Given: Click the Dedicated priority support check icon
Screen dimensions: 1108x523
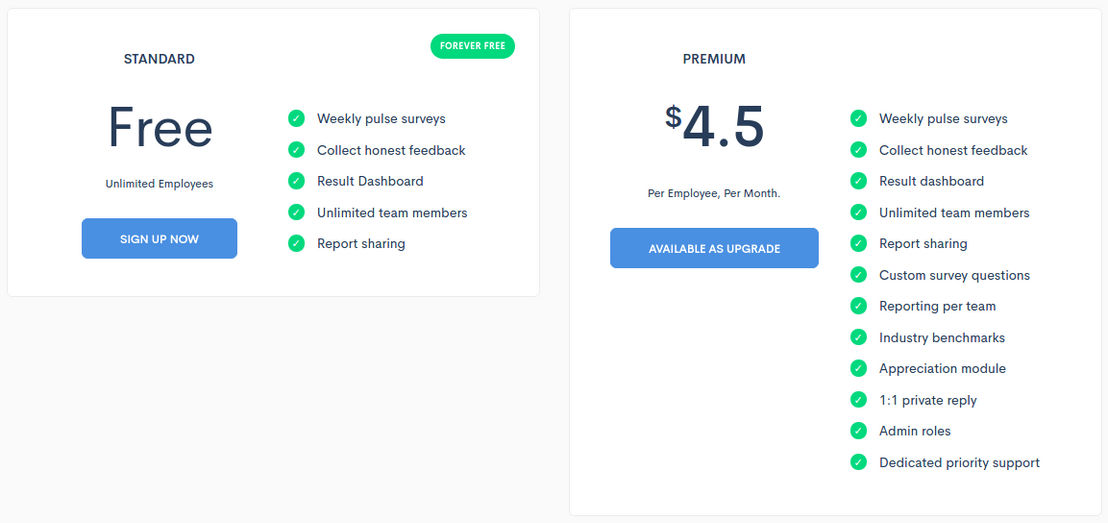Looking at the screenshot, I should 859,462.
